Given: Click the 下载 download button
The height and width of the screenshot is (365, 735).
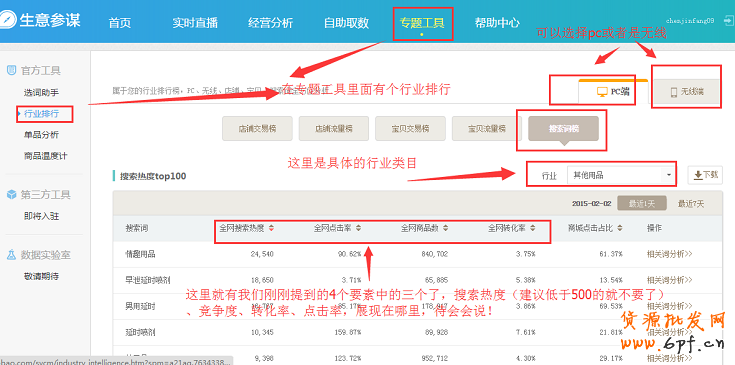Looking at the screenshot, I should [x=705, y=175].
